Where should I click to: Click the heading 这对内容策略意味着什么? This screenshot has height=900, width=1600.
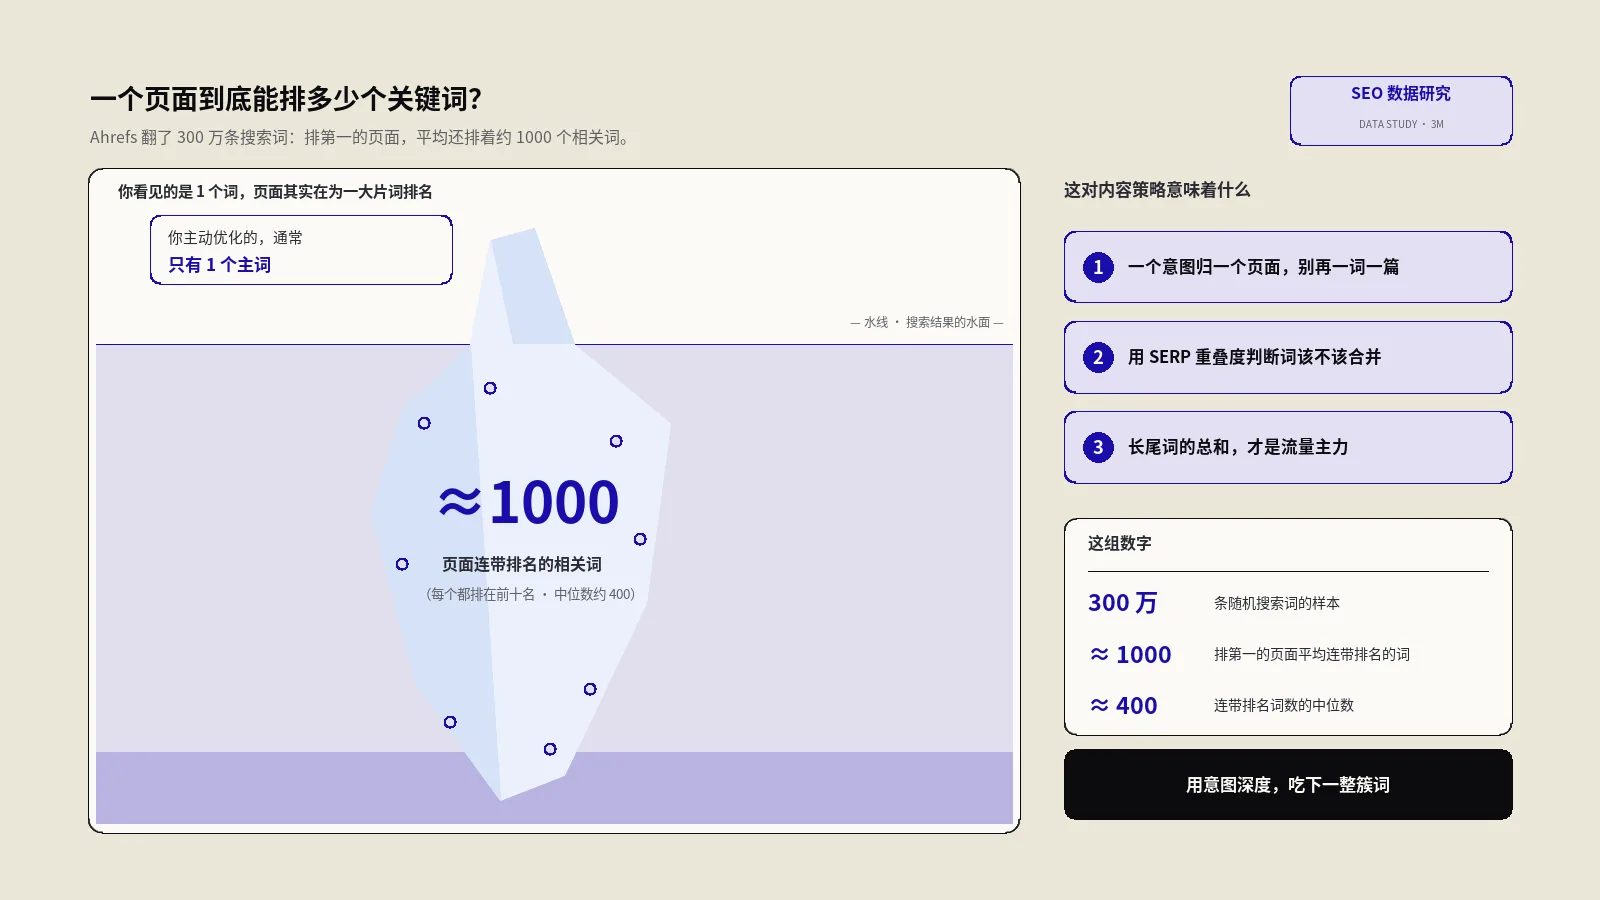pos(1157,190)
